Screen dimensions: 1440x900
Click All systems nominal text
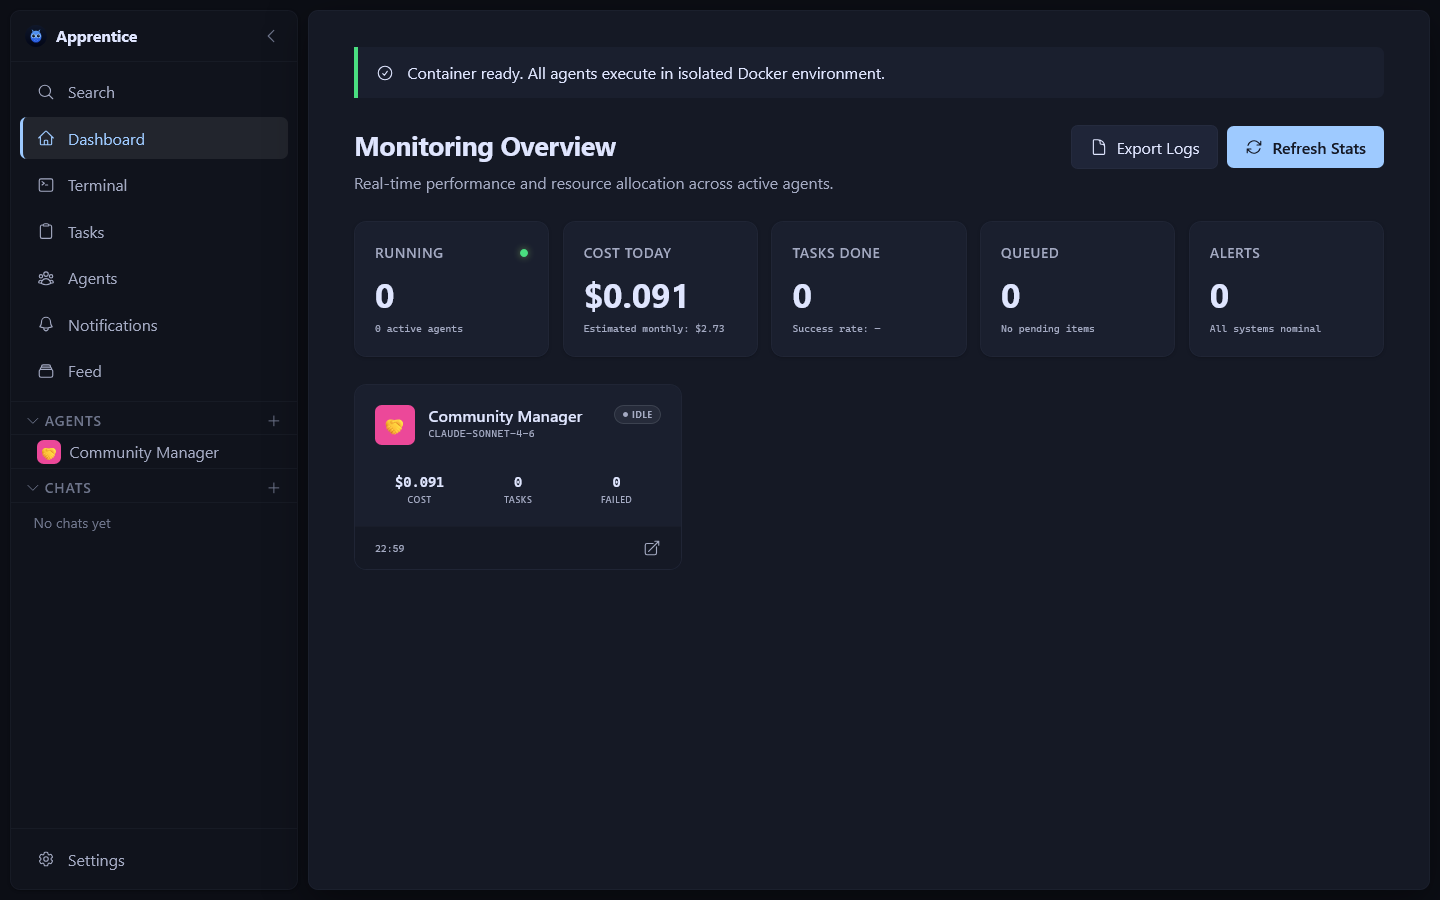click(1265, 329)
